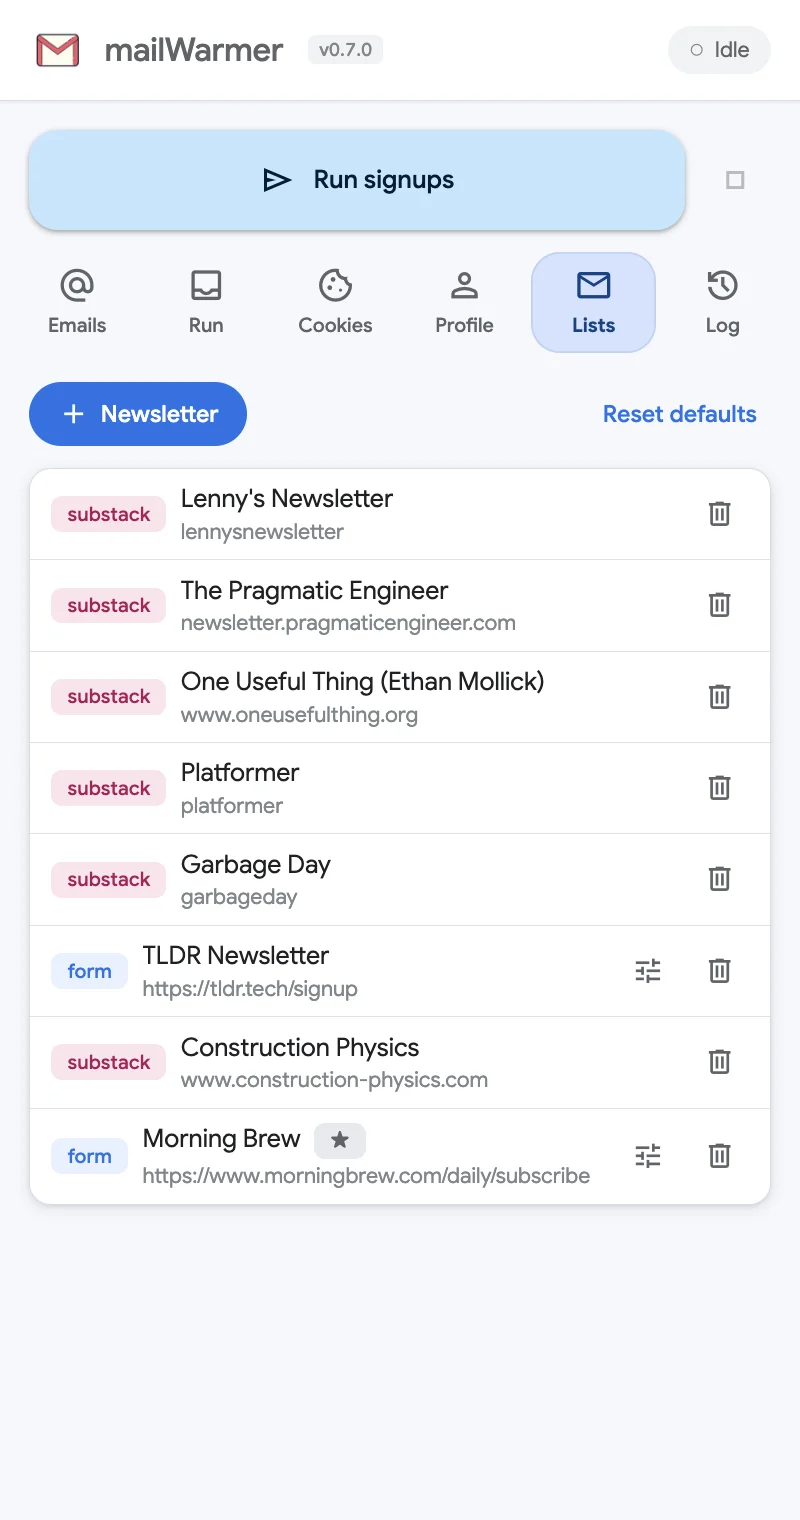Screen dimensions: 800x1520
Task: Click the stop square icon beside Run signups
Action: (x=735, y=180)
